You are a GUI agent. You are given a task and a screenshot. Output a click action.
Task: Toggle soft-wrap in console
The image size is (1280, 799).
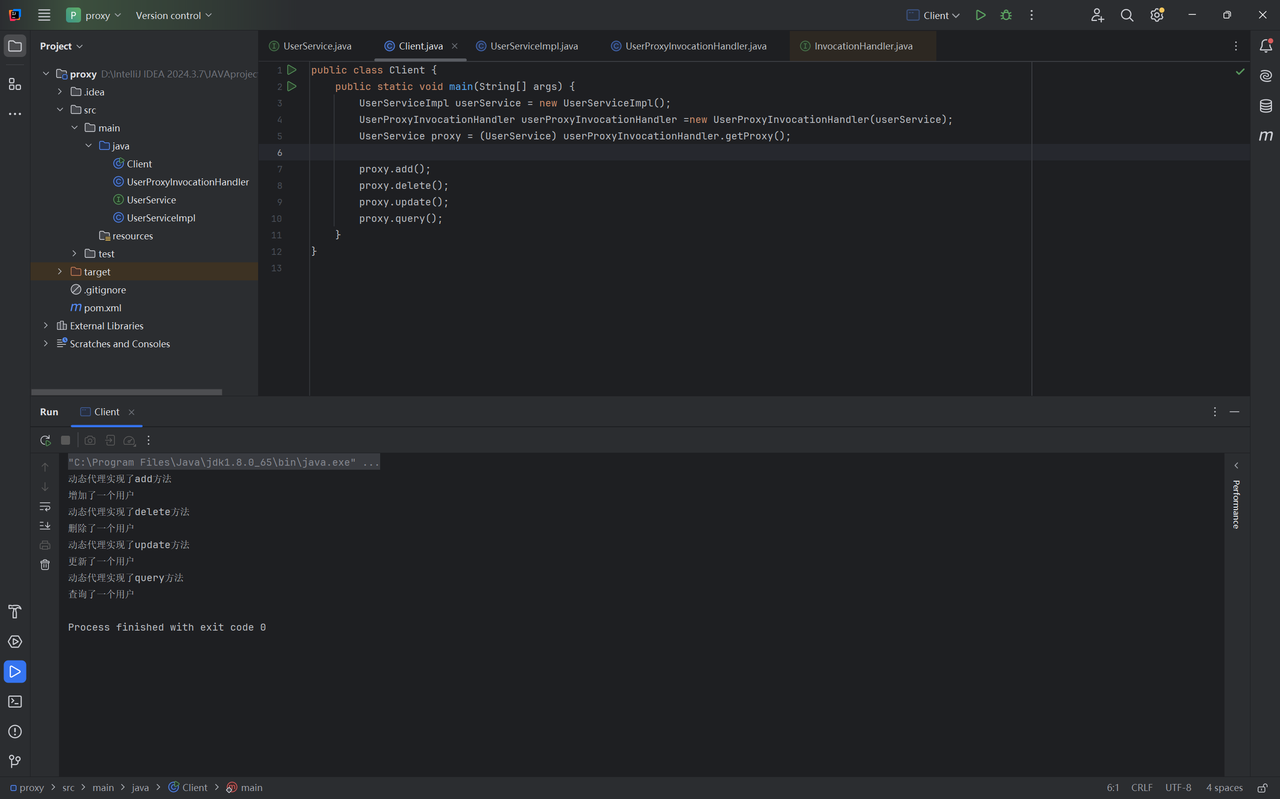(x=45, y=507)
